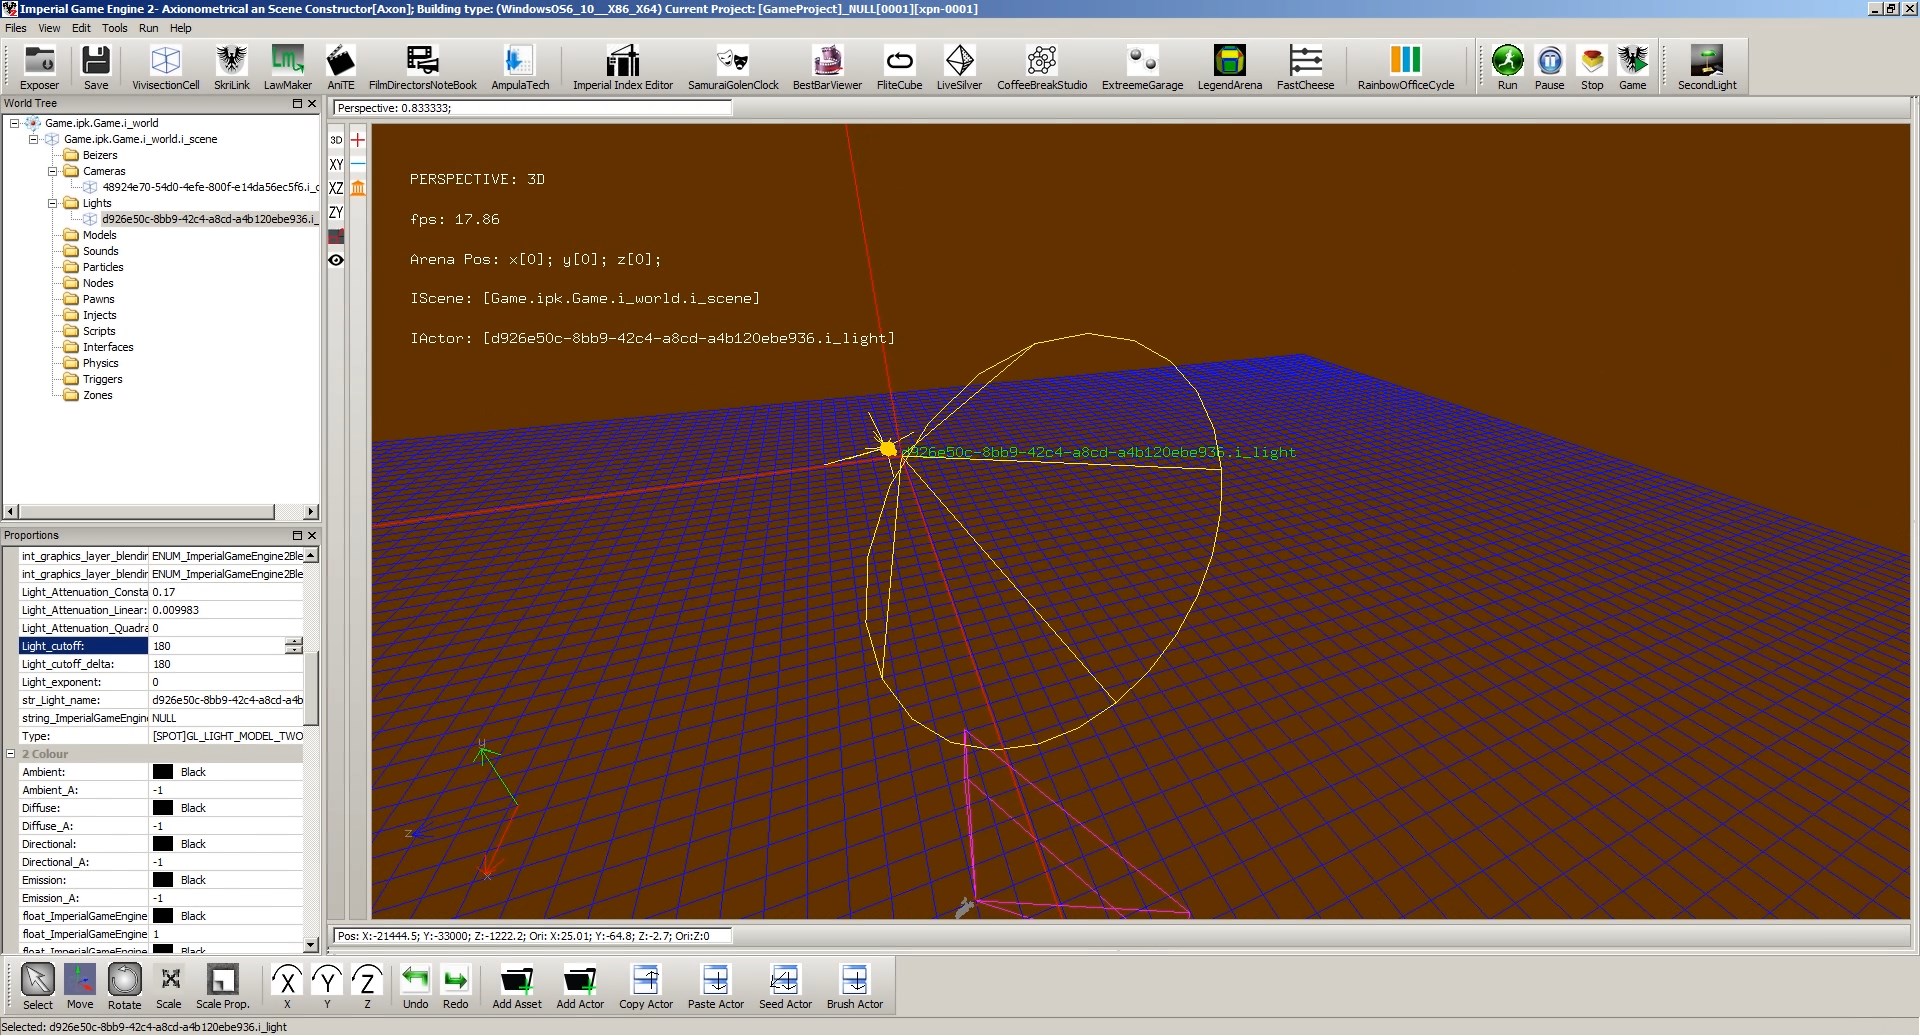Open the SecondLight tool
Screen dimensions: 1920x1036
pyautogui.click(x=1707, y=68)
